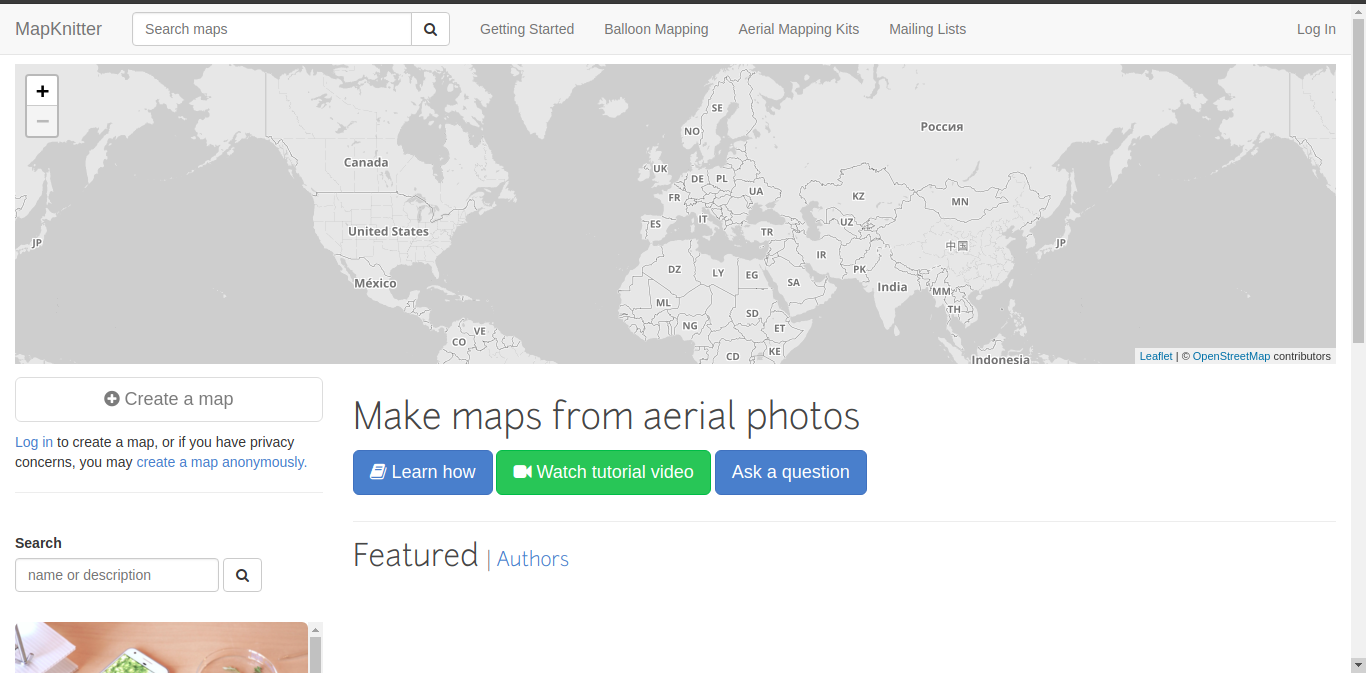Zoom in on the map with plus button
1366x673 pixels.
coord(42,91)
